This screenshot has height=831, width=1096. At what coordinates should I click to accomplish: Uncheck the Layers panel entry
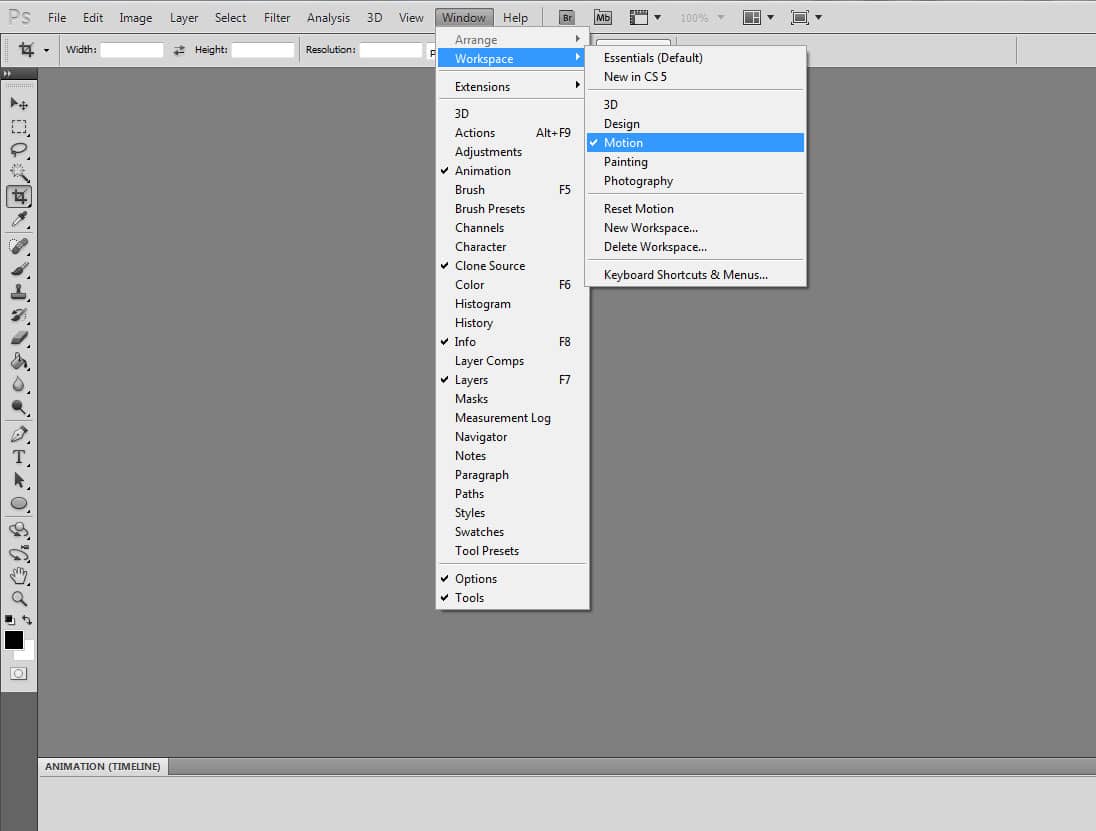click(472, 379)
